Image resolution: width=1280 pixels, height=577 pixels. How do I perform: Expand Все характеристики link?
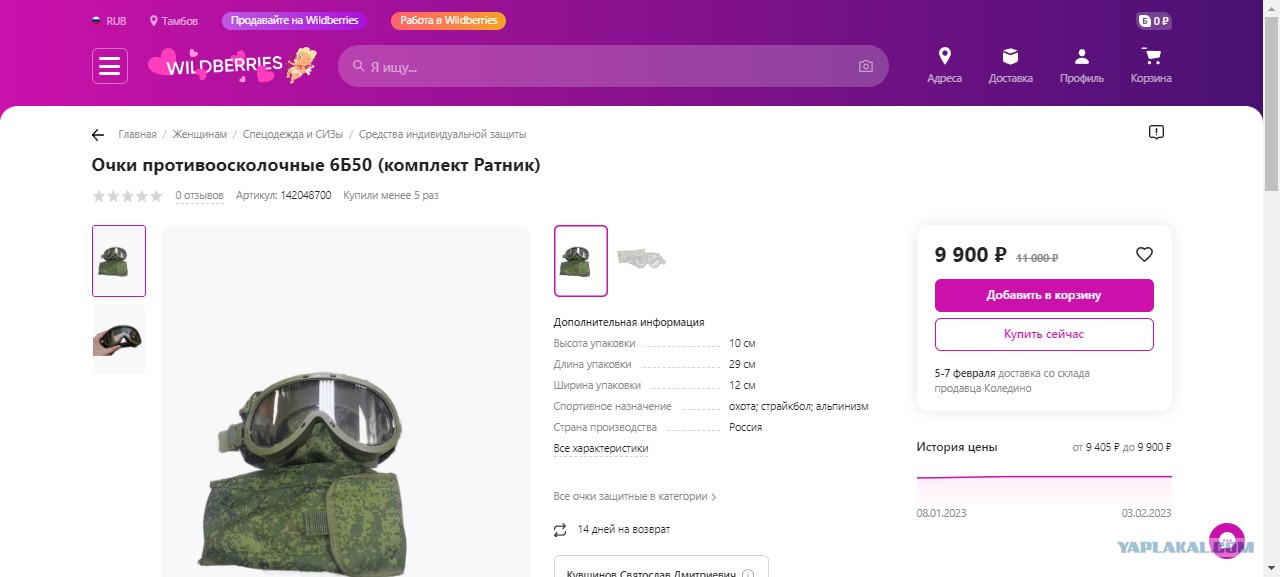[x=601, y=448]
